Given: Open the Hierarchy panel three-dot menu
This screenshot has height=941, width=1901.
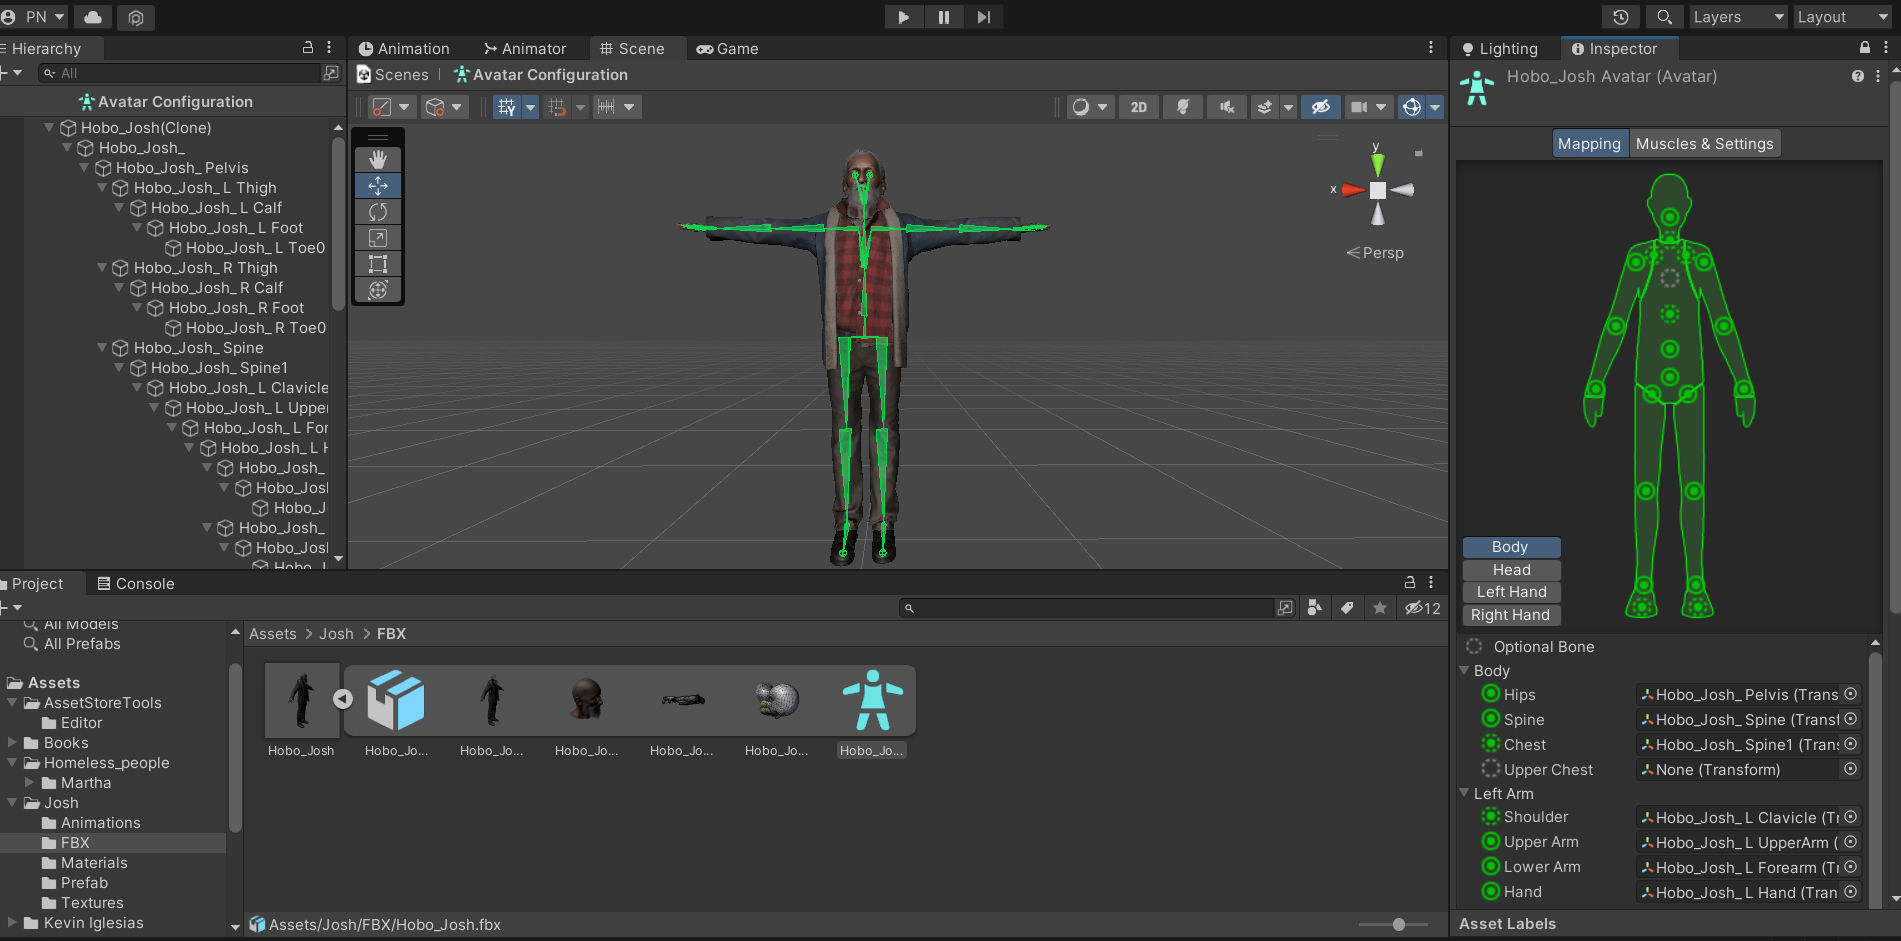Looking at the screenshot, I should click(329, 48).
